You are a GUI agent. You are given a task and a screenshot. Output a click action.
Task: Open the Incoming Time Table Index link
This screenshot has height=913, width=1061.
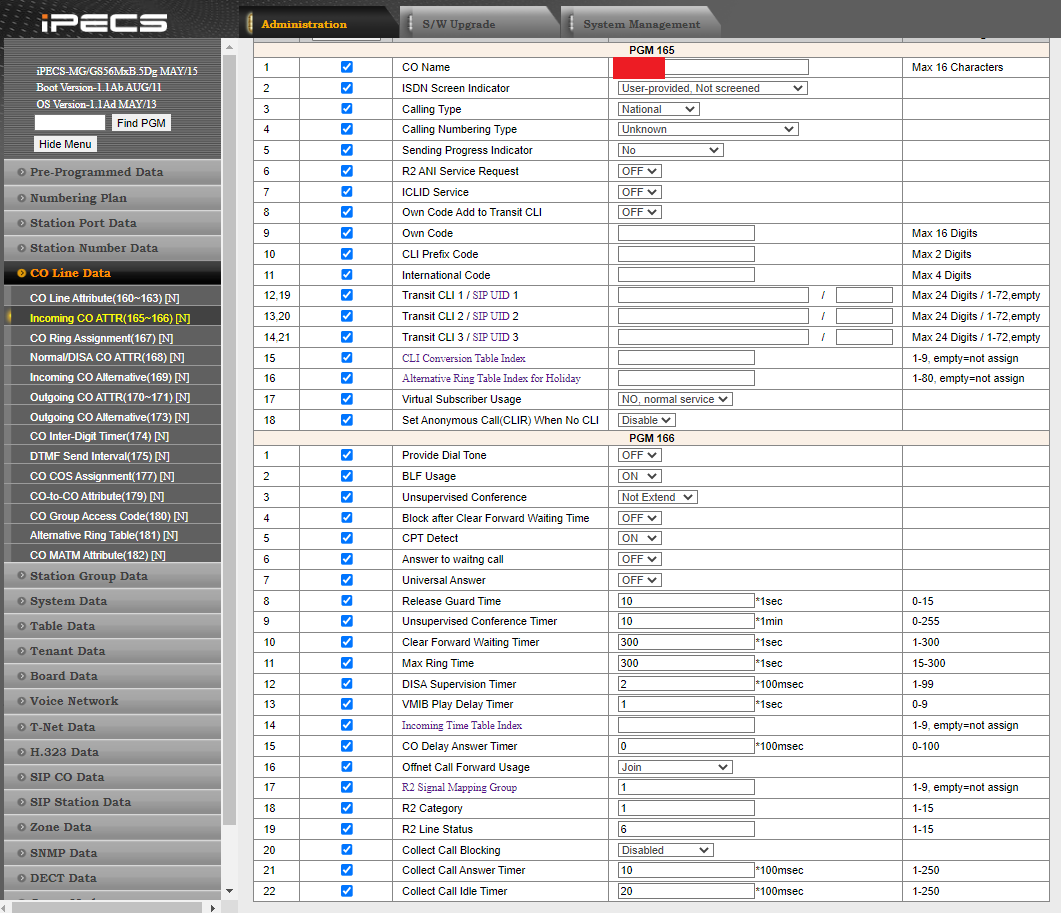[x=461, y=726]
